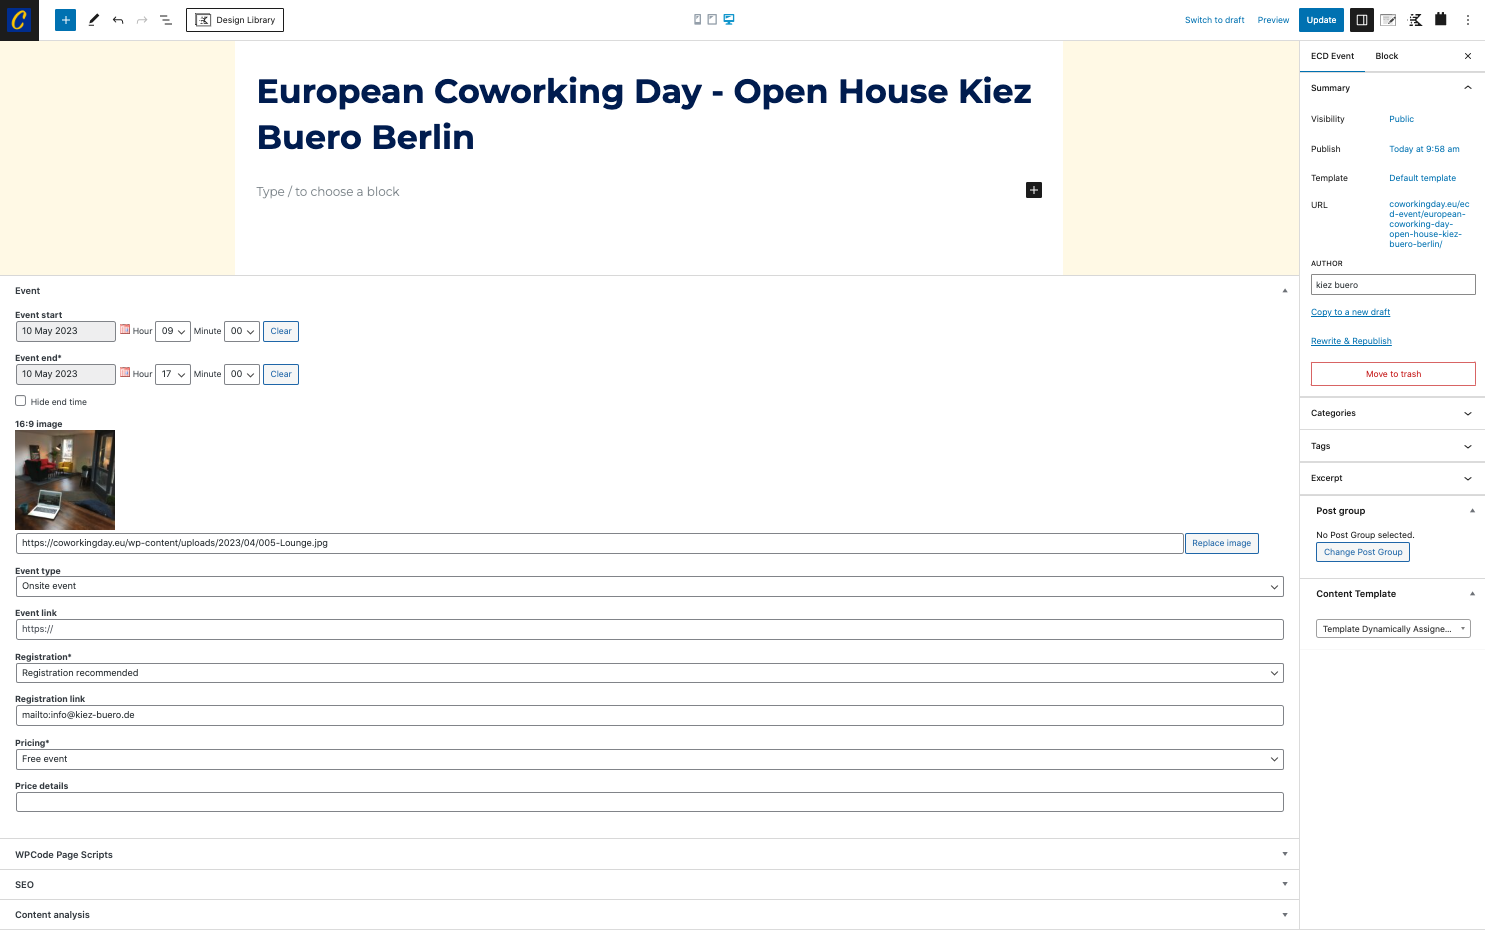Toggle the settings sidebar icon beside Update

1361,20
